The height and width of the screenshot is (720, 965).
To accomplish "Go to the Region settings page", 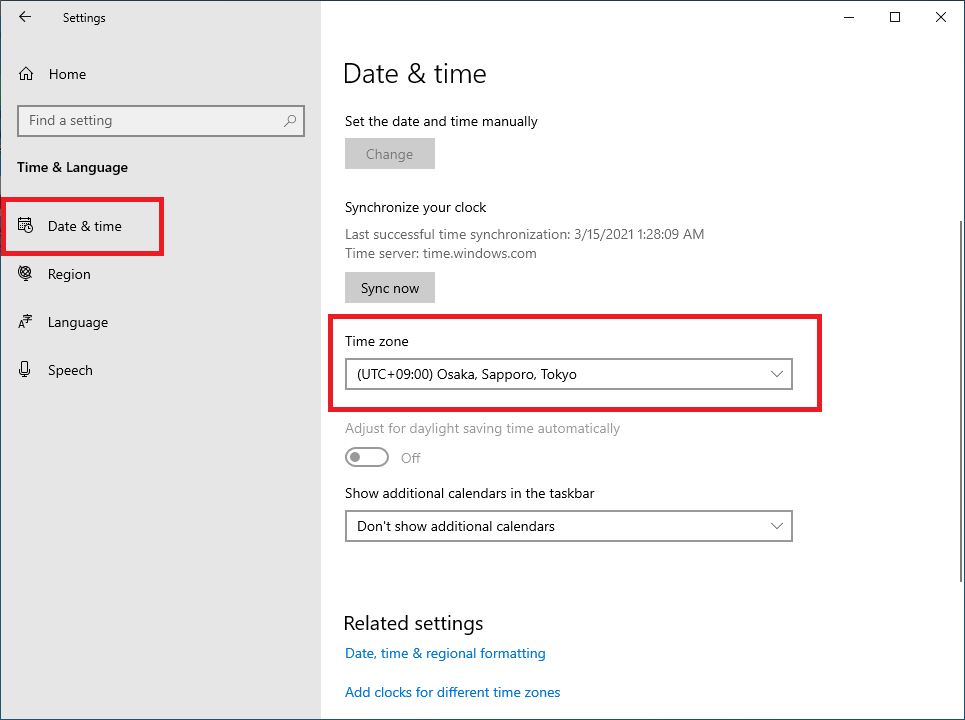I will point(69,274).
